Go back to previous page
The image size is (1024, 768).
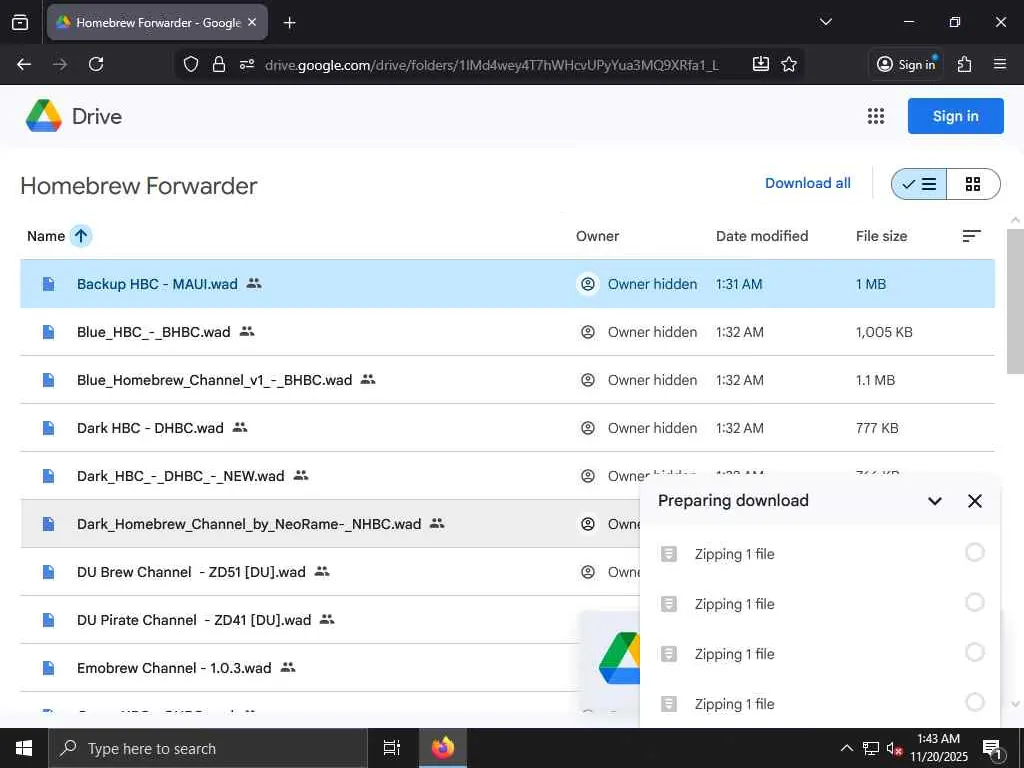[x=24, y=64]
